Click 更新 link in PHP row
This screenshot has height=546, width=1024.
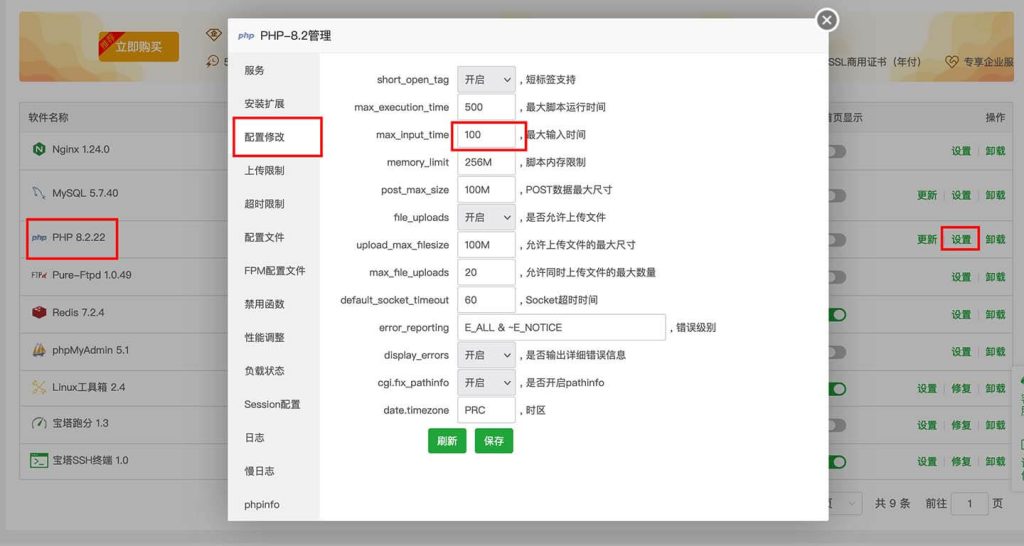pyautogui.click(x=927, y=240)
